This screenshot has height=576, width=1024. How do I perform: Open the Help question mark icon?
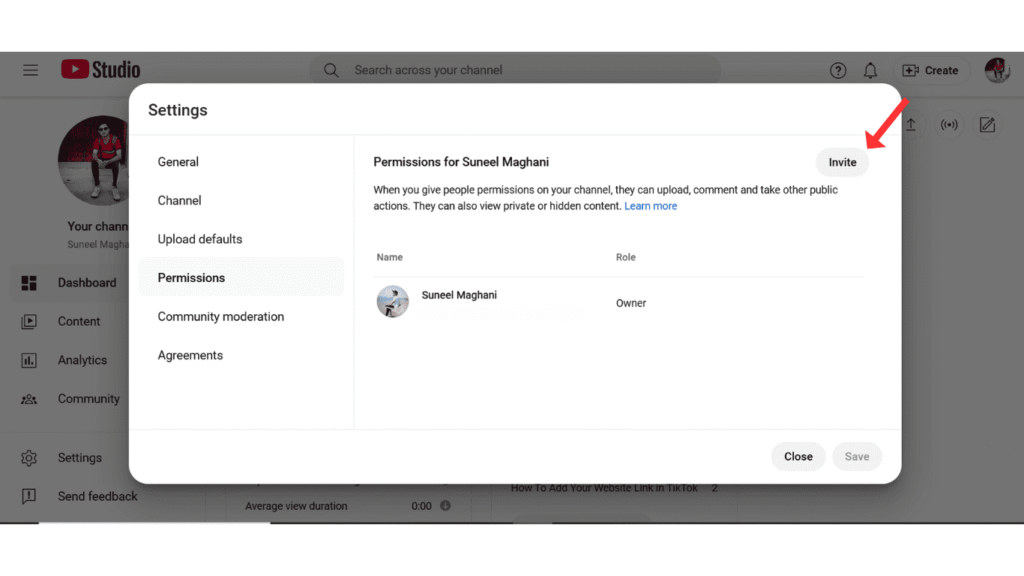coord(838,71)
